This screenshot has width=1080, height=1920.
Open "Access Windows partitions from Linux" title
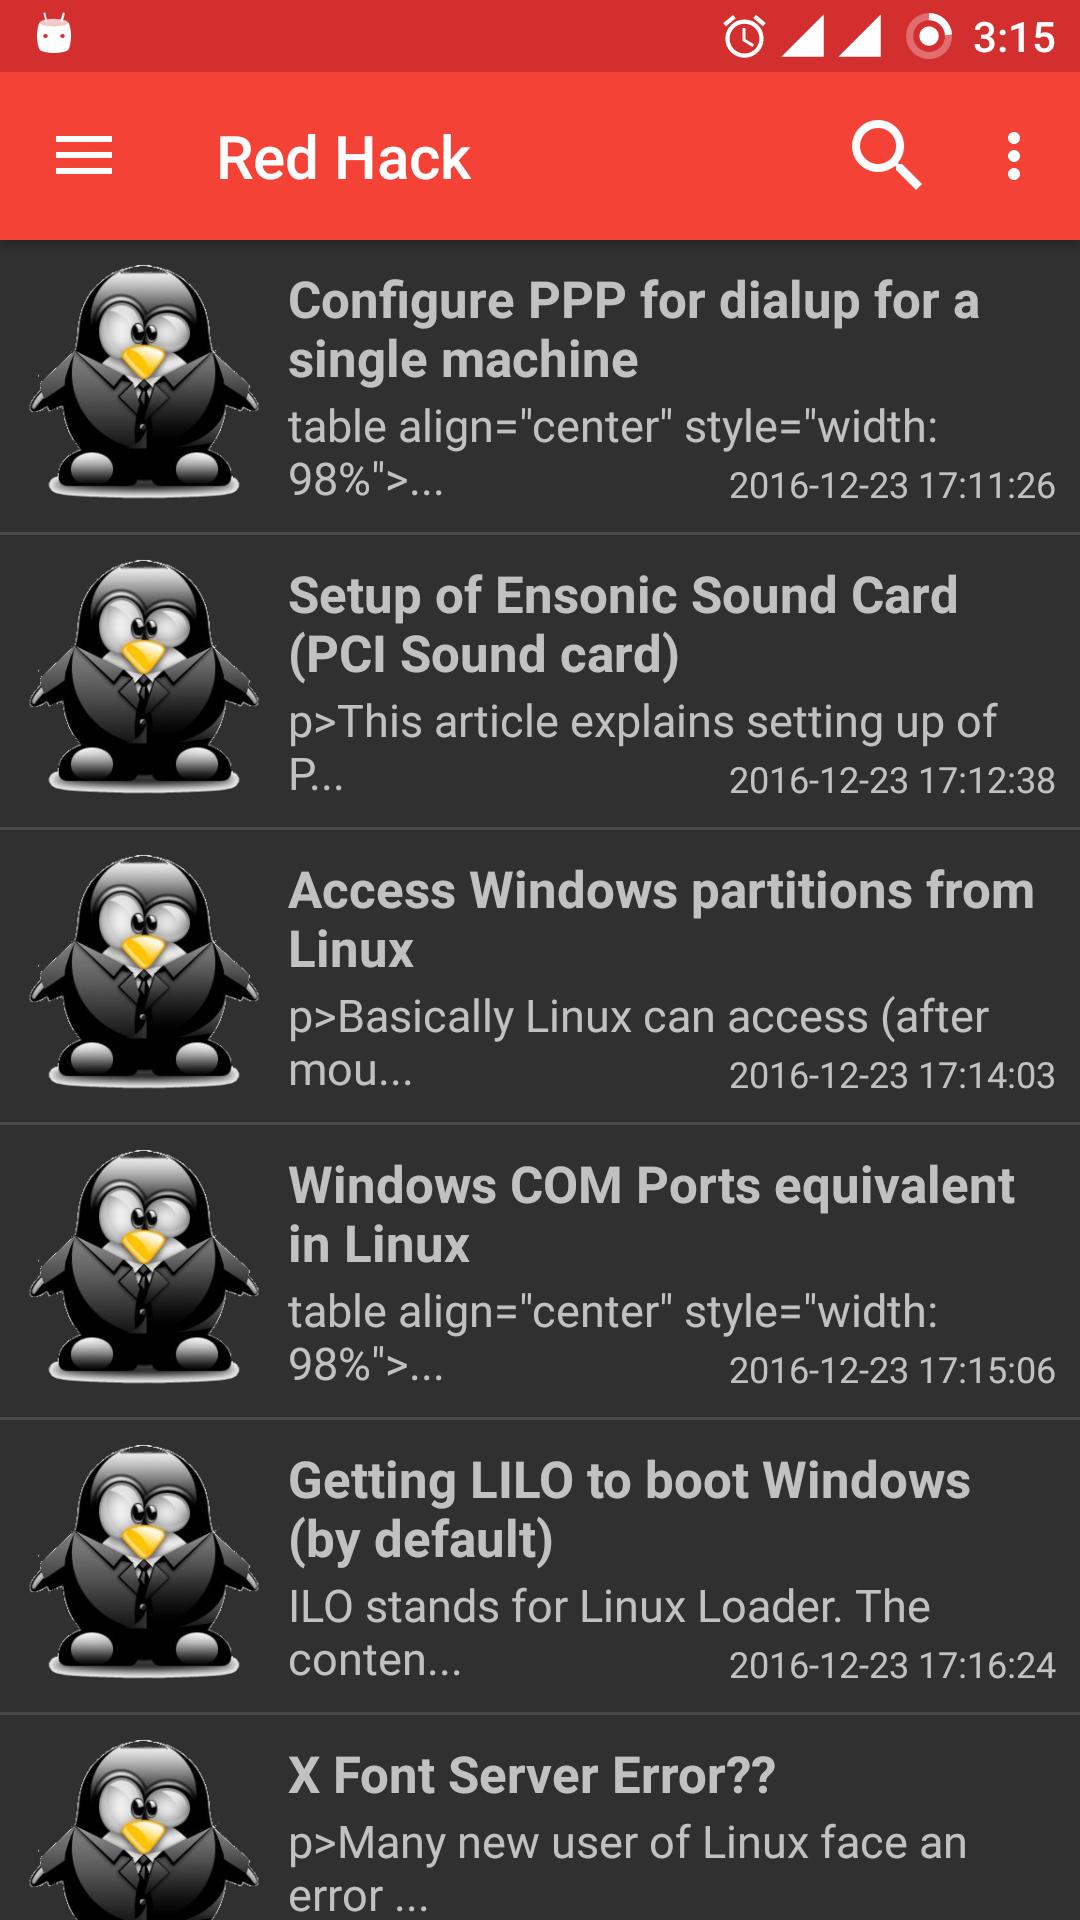coord(660,920)
